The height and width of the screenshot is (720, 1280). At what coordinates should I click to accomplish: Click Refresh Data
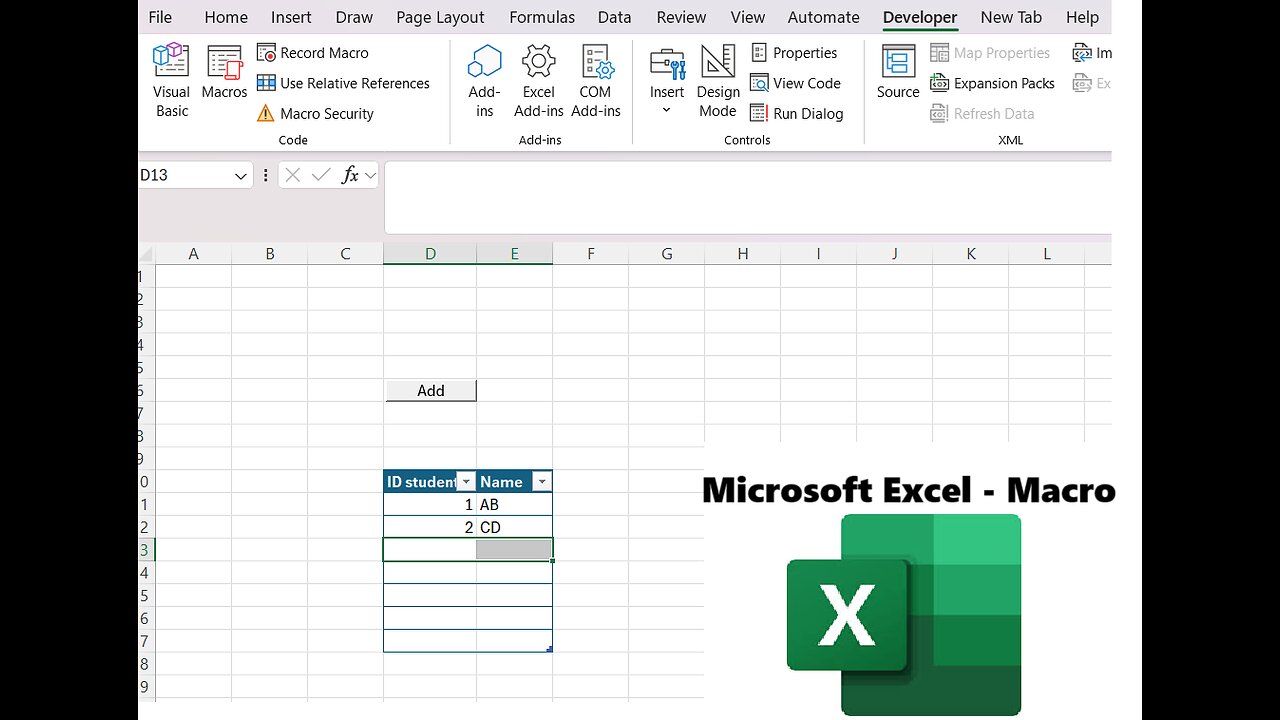(x=982, y=113)
